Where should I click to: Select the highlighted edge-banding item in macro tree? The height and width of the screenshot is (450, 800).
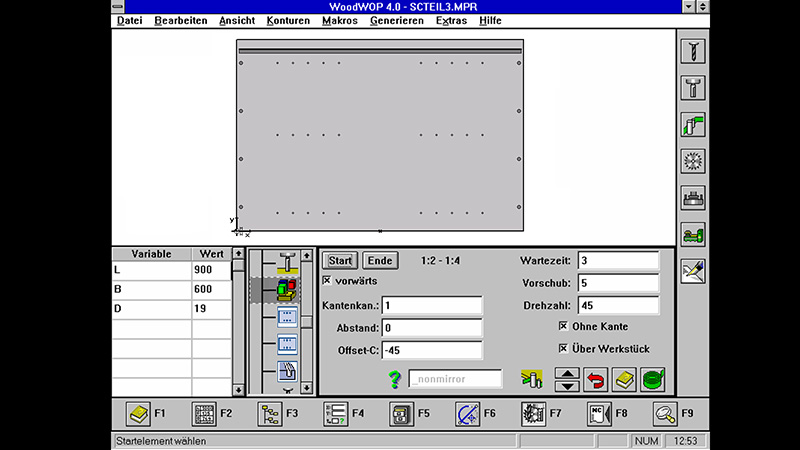pos(288,290)
